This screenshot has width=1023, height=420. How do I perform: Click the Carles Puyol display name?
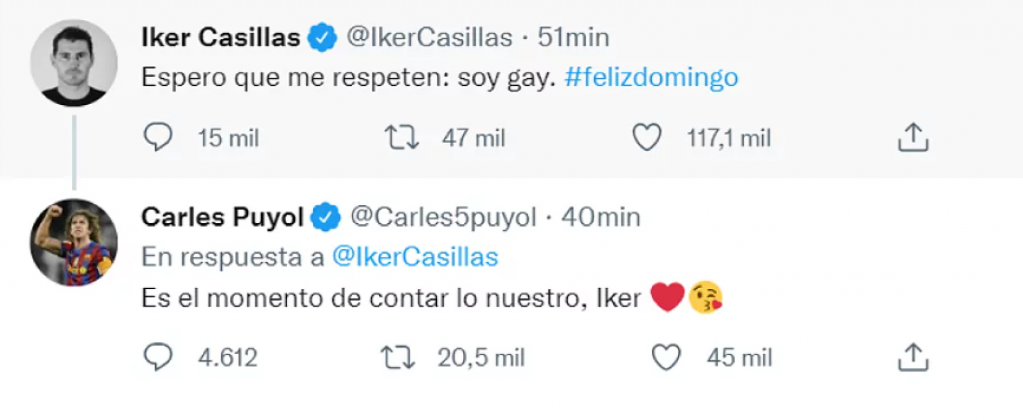point(224,217)
